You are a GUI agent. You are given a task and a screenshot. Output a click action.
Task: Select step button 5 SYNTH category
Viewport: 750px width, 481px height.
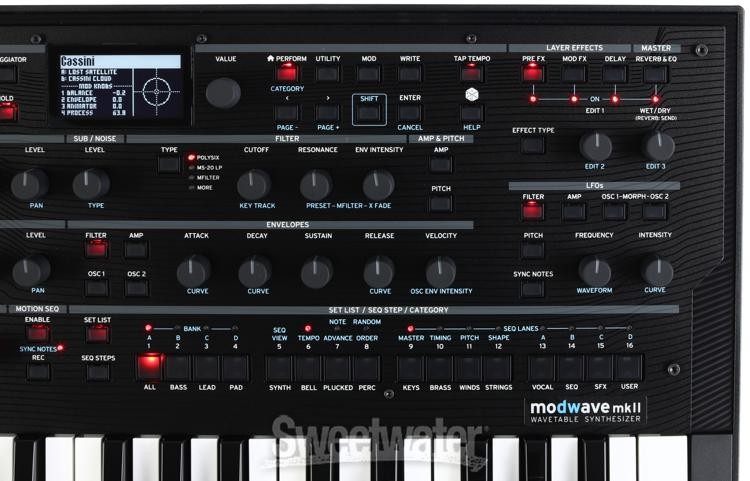279,367
